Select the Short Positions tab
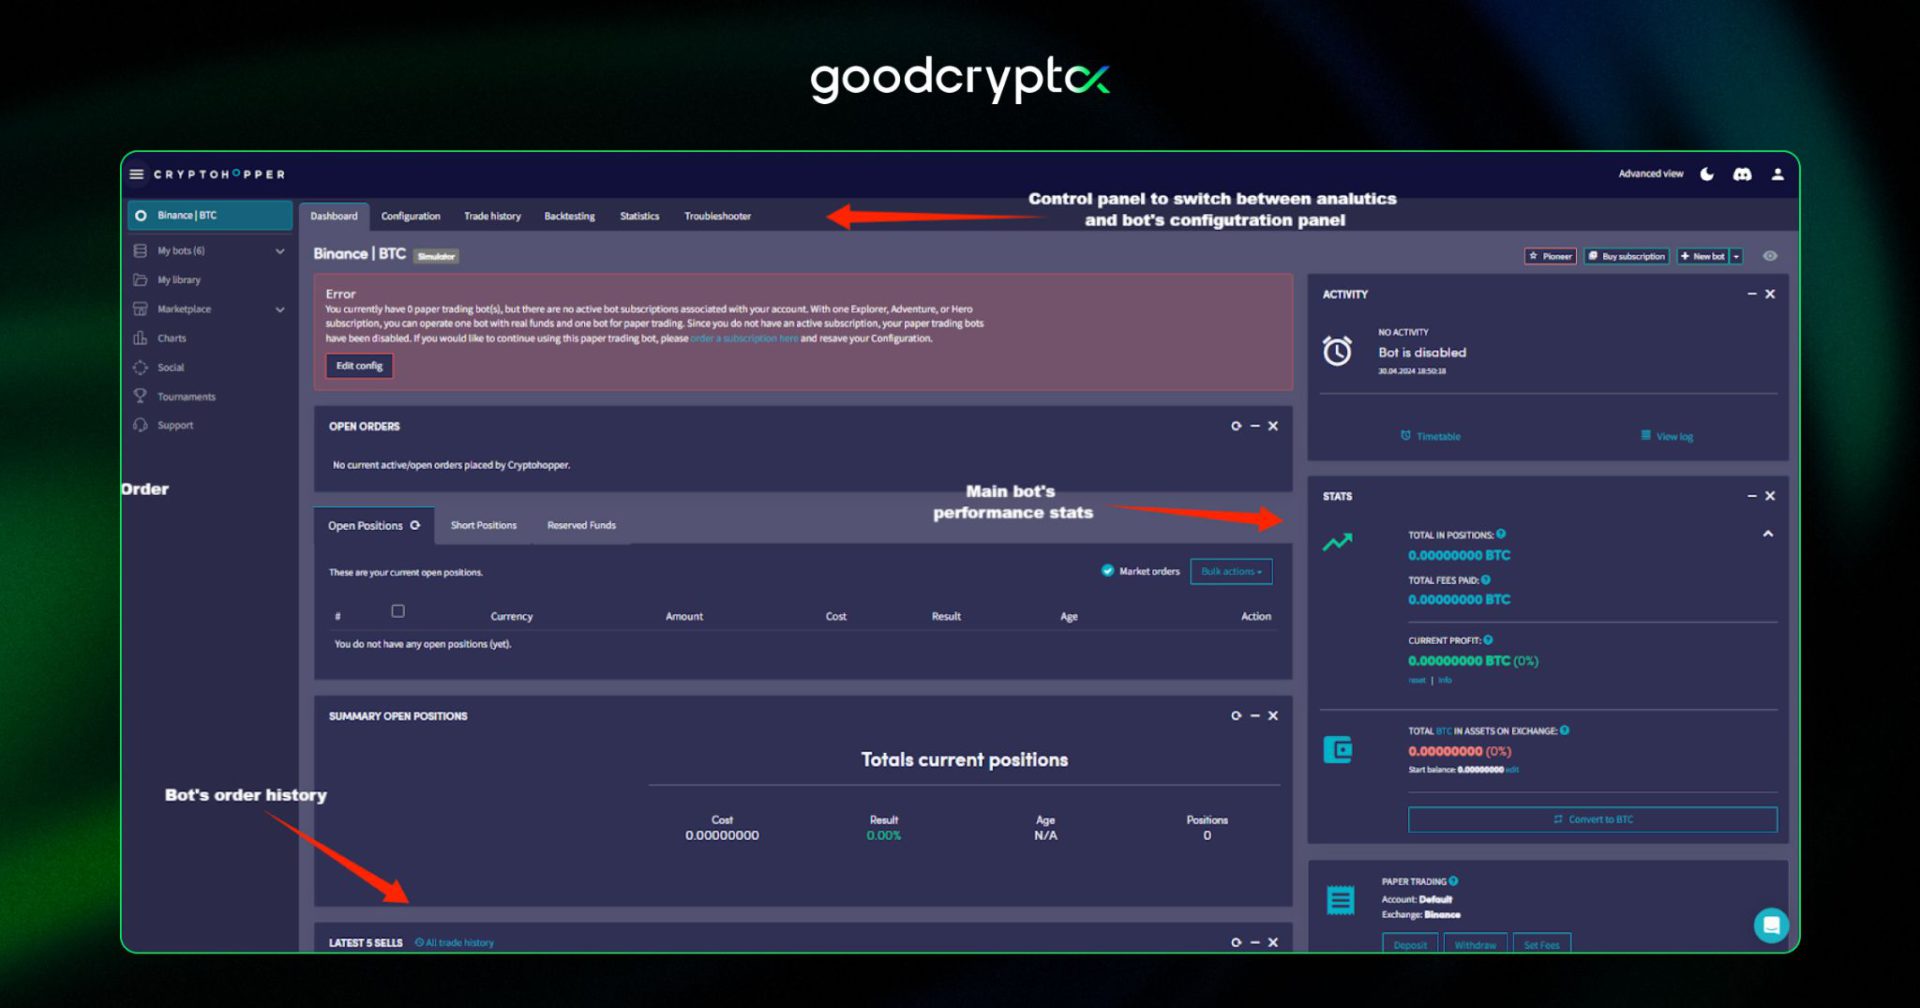This screenshot has width=1920, height=1008. pos(483,525)
